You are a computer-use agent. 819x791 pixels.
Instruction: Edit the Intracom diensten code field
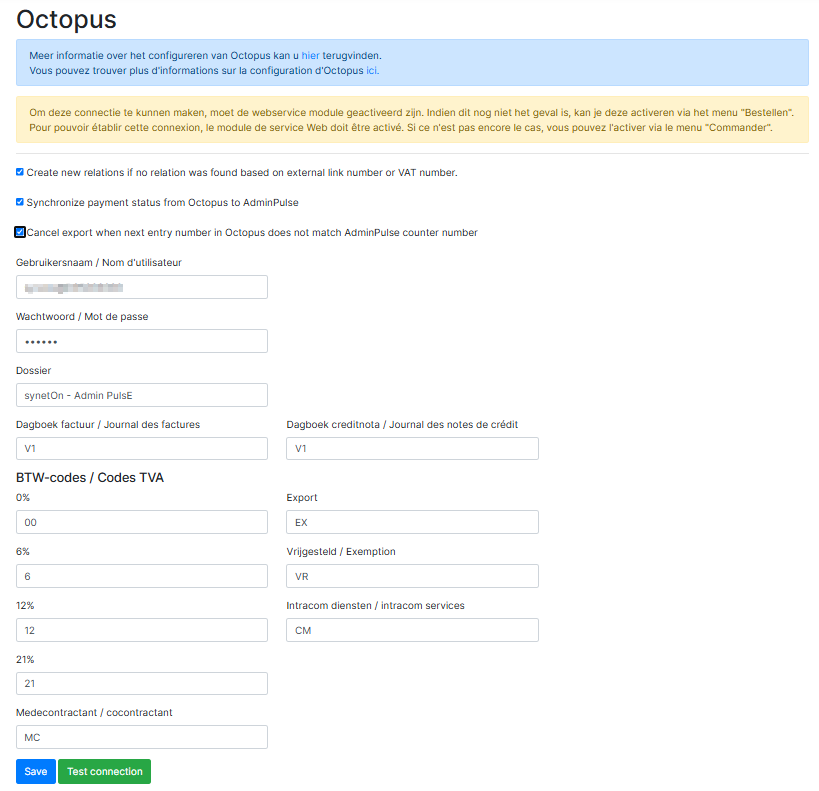412,630
